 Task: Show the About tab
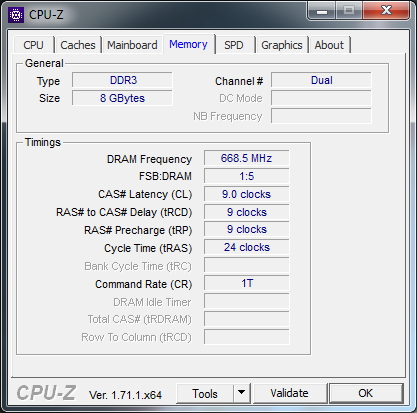329,45
